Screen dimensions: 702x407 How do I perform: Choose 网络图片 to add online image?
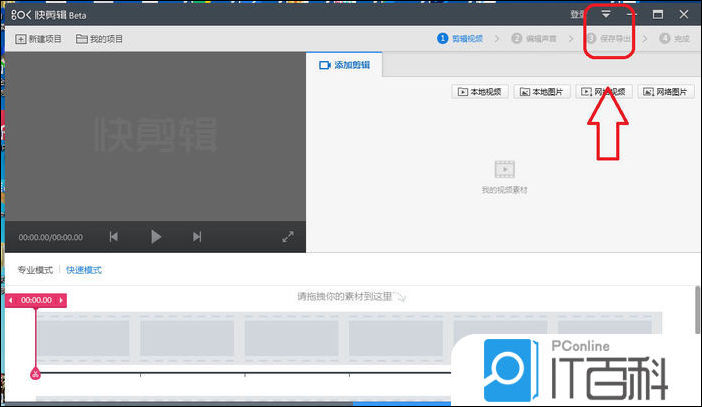666,92
